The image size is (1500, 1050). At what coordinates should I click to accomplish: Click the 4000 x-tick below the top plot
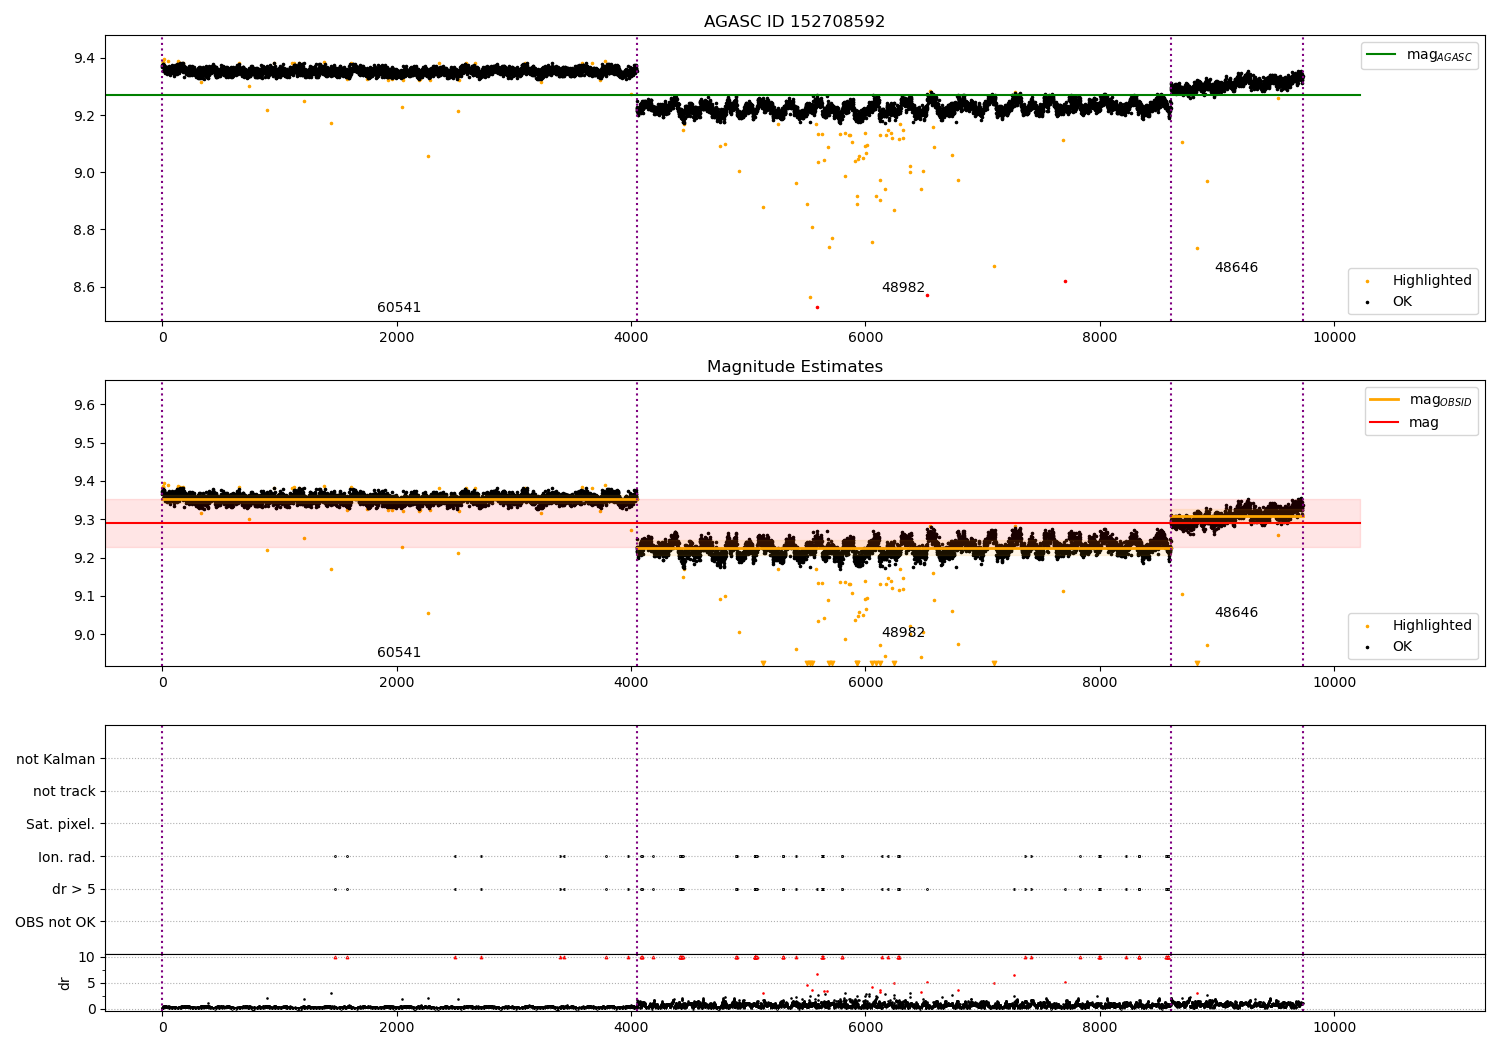click(x=631, y=337)
